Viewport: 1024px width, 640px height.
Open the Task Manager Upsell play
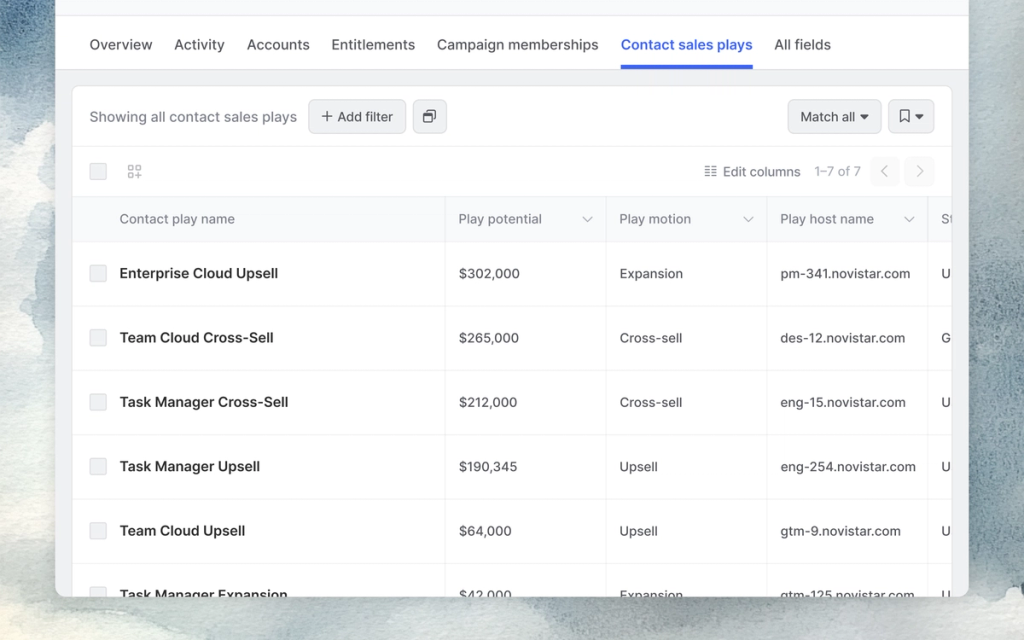point(189,466)
